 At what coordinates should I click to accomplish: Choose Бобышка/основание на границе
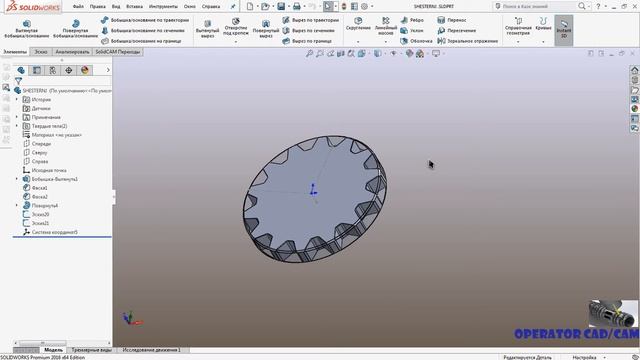(141, 41)
